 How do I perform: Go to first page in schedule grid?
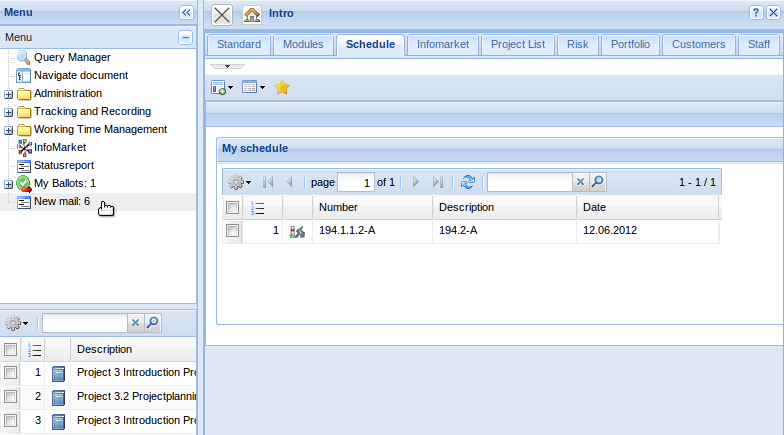pyautogui.click(x=268, y=182)
